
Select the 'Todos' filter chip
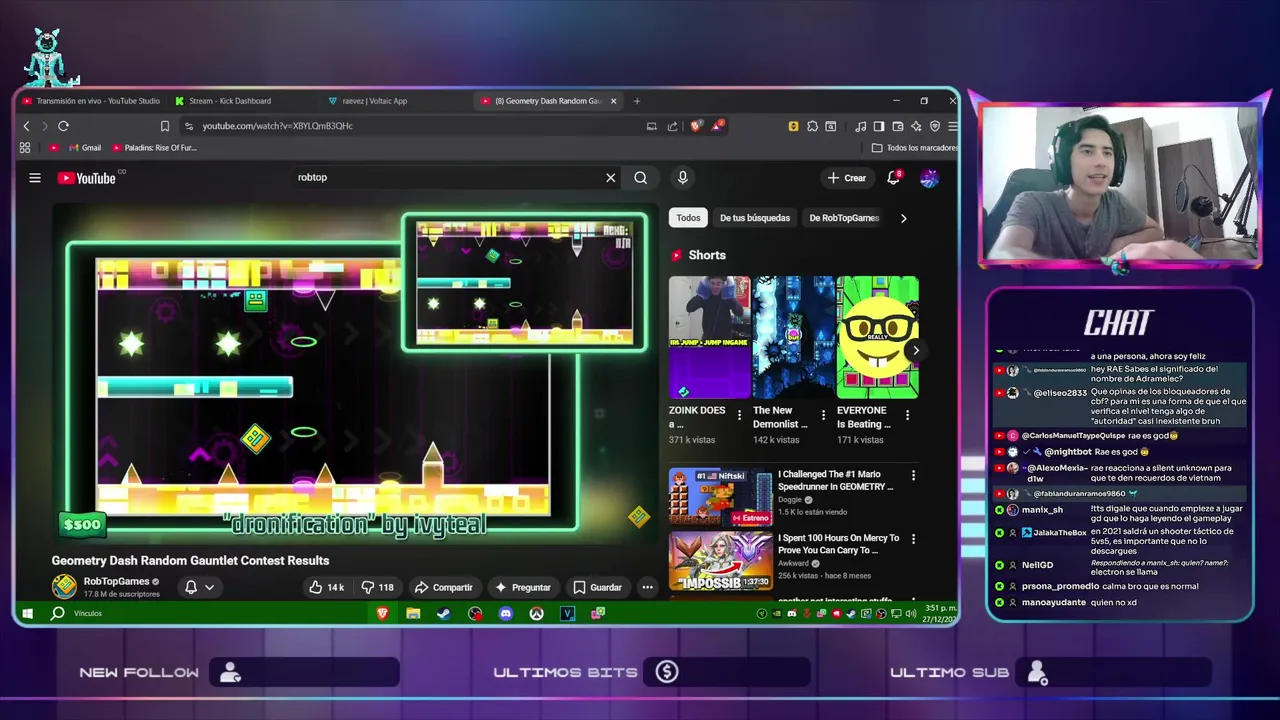[688, 218]
